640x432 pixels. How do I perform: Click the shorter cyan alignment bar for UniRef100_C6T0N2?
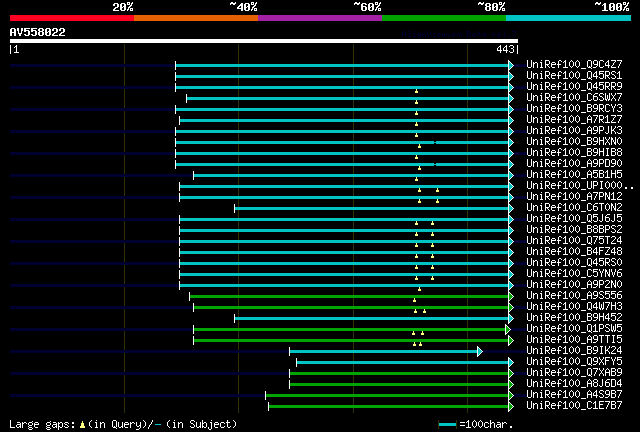click(x=371, y=209)
